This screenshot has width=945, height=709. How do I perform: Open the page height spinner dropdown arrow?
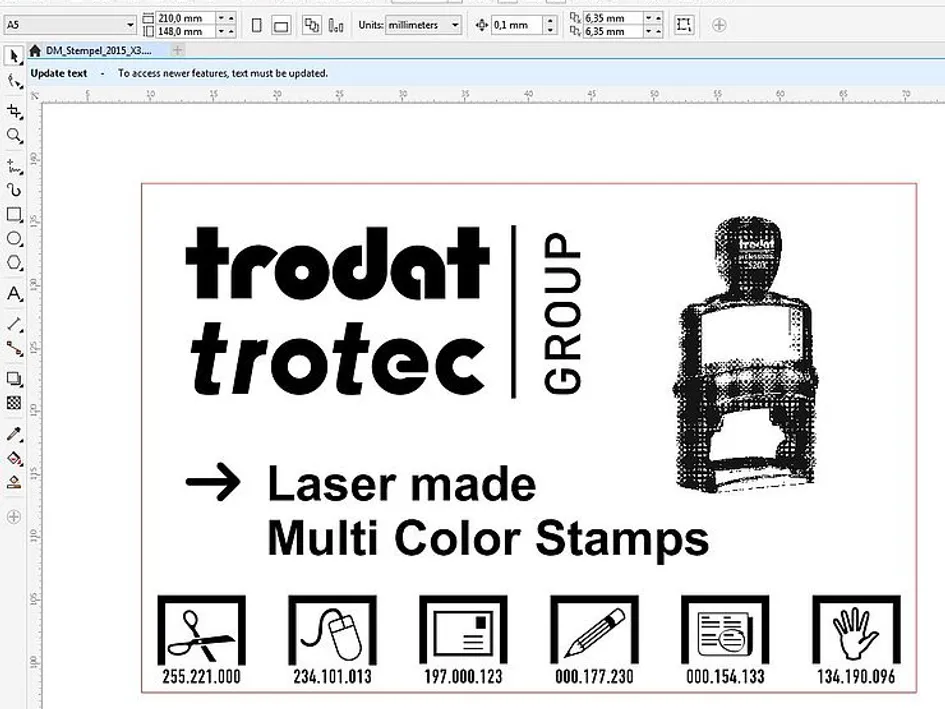pyautogui.click(x=221, y=31)
